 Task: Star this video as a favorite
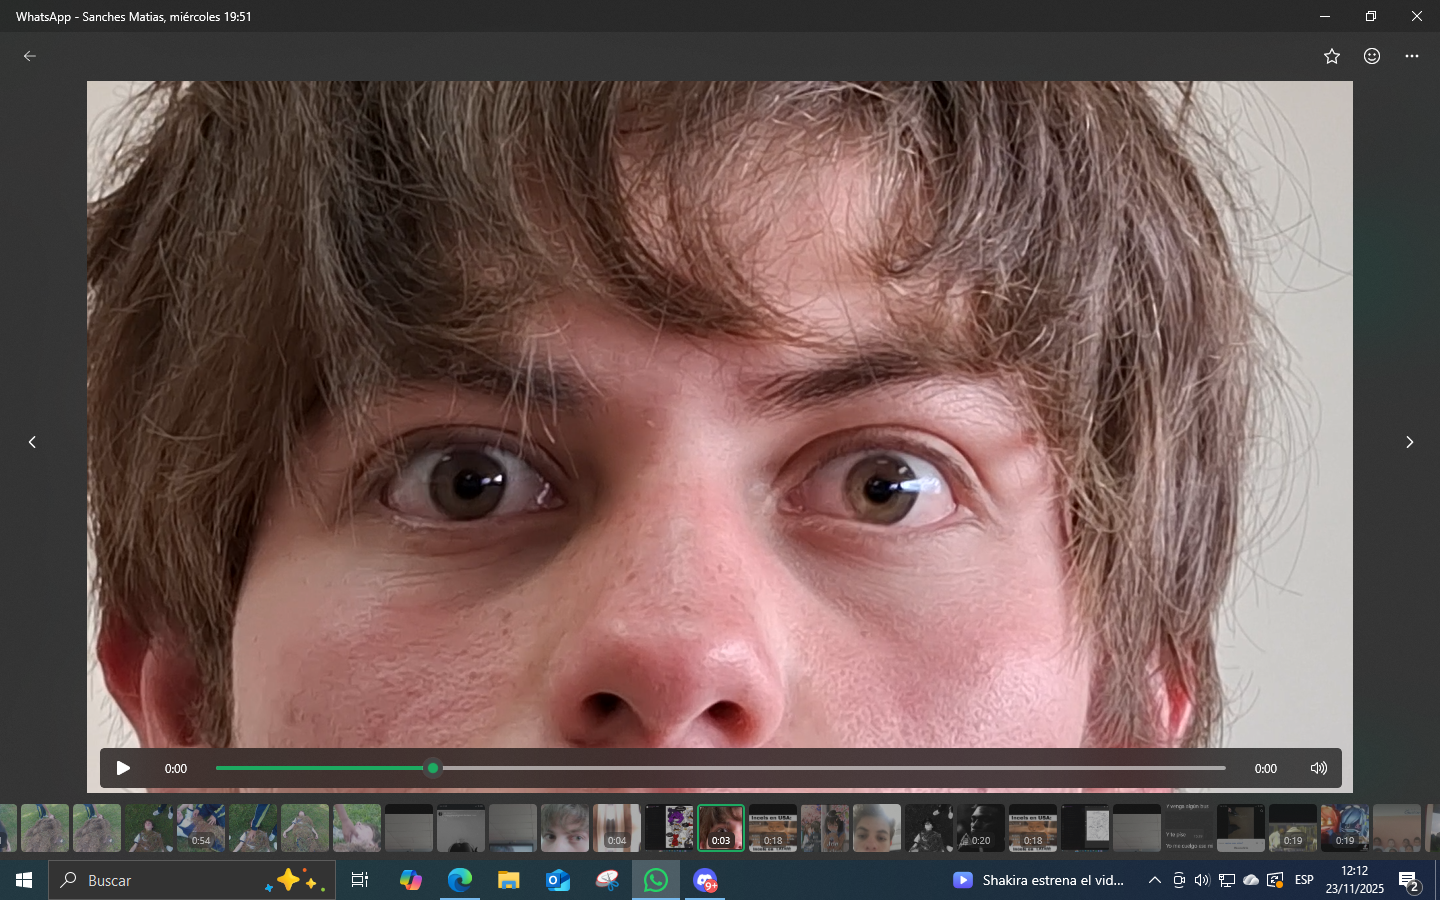click(x=1332, y=56)
